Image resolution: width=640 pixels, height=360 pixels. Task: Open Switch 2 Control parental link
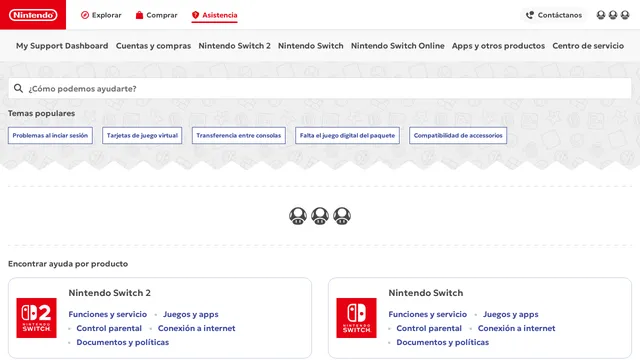(109, 328)
